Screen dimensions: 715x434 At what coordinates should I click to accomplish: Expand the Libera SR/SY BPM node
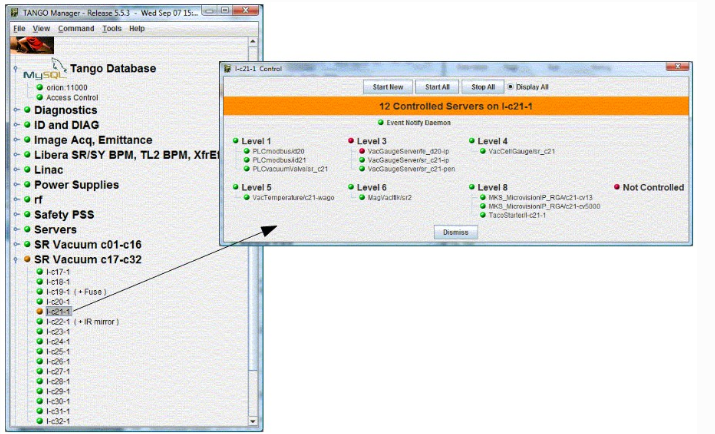coord(16,155)
